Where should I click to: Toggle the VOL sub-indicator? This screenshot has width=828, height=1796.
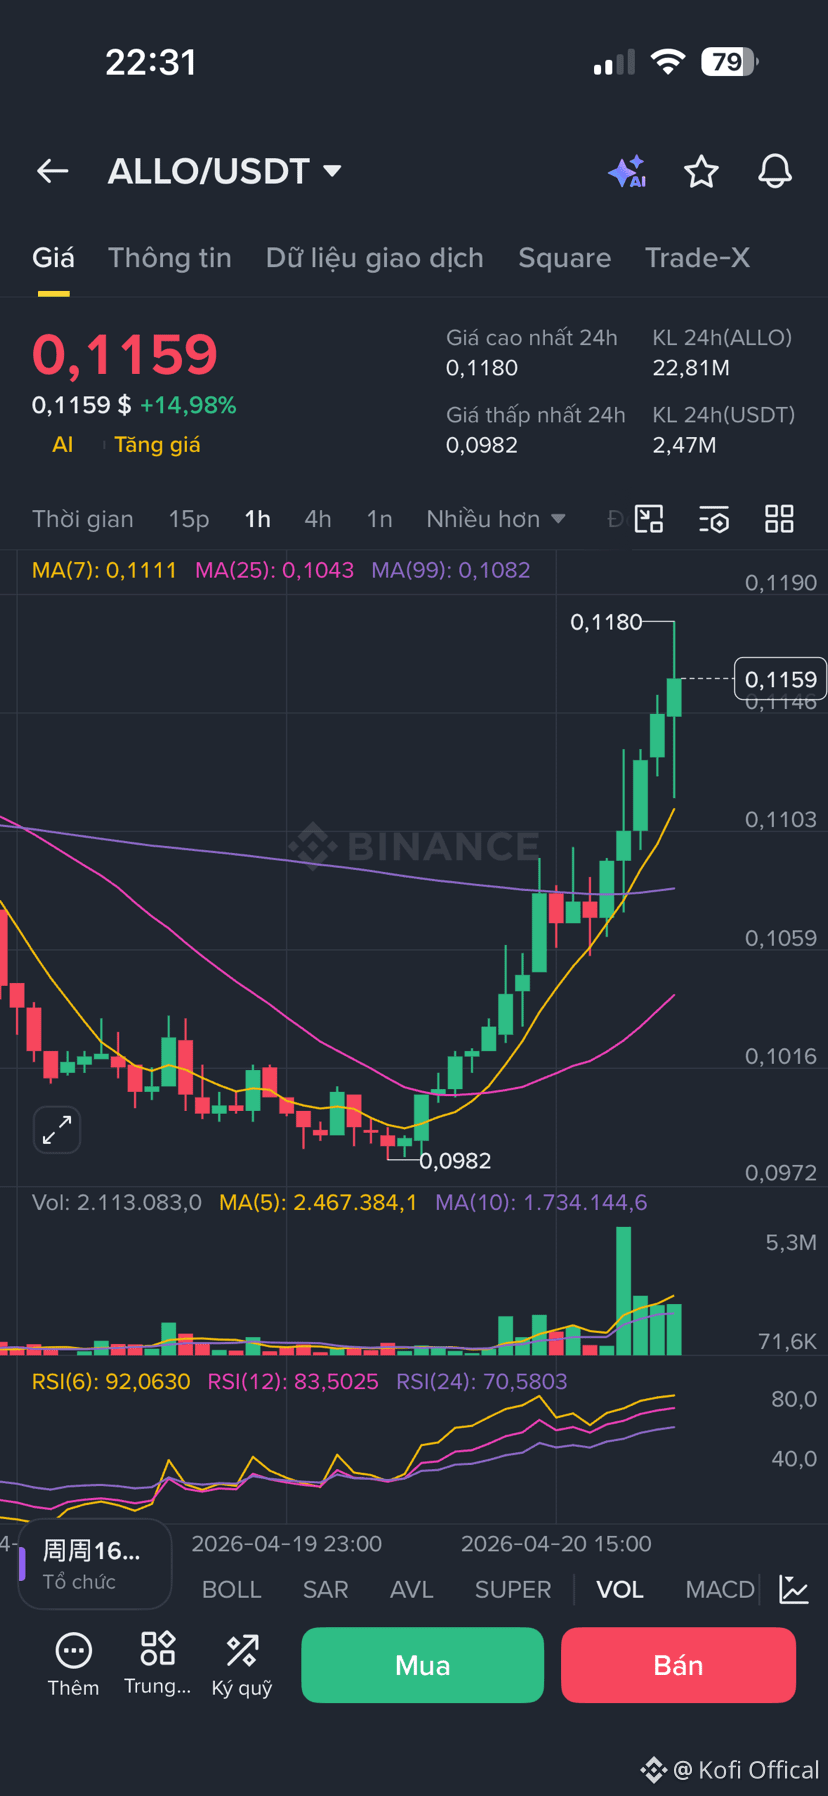(620, 1590)
